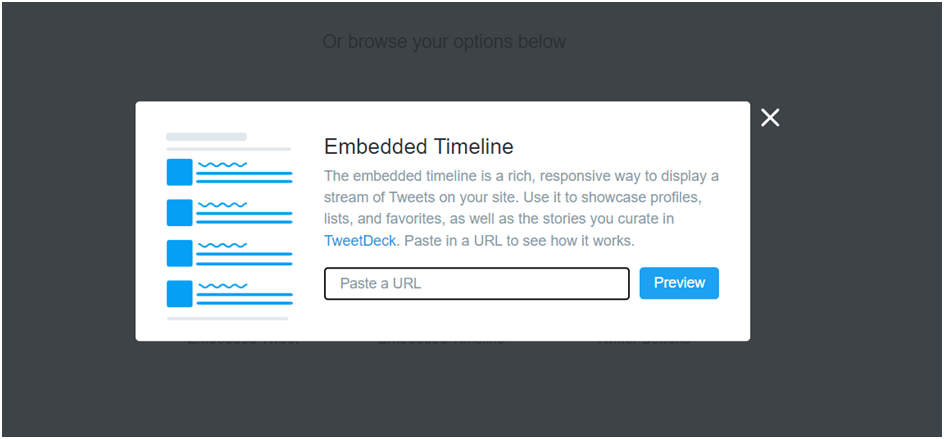
Task: Click the first blue square in the timeline illustration
Action: point(179,172)
